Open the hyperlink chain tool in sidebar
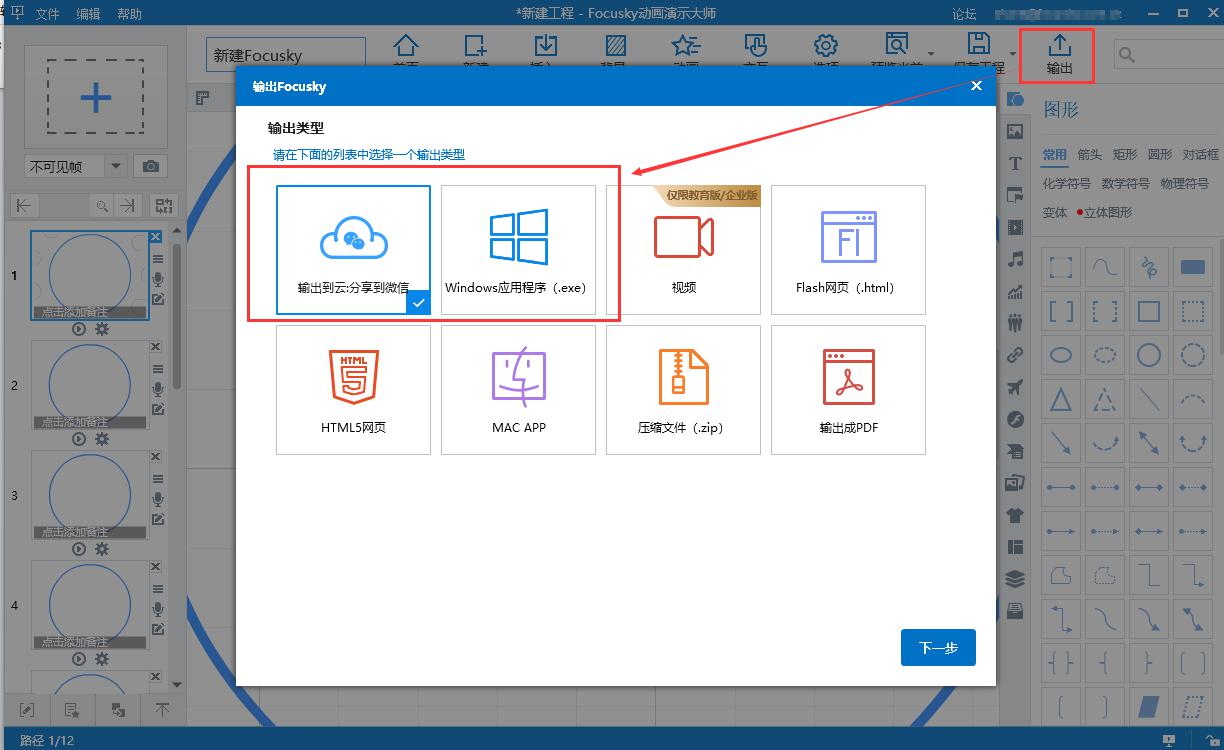This screenshot has height=750, width=1224. click(1015, 355)
